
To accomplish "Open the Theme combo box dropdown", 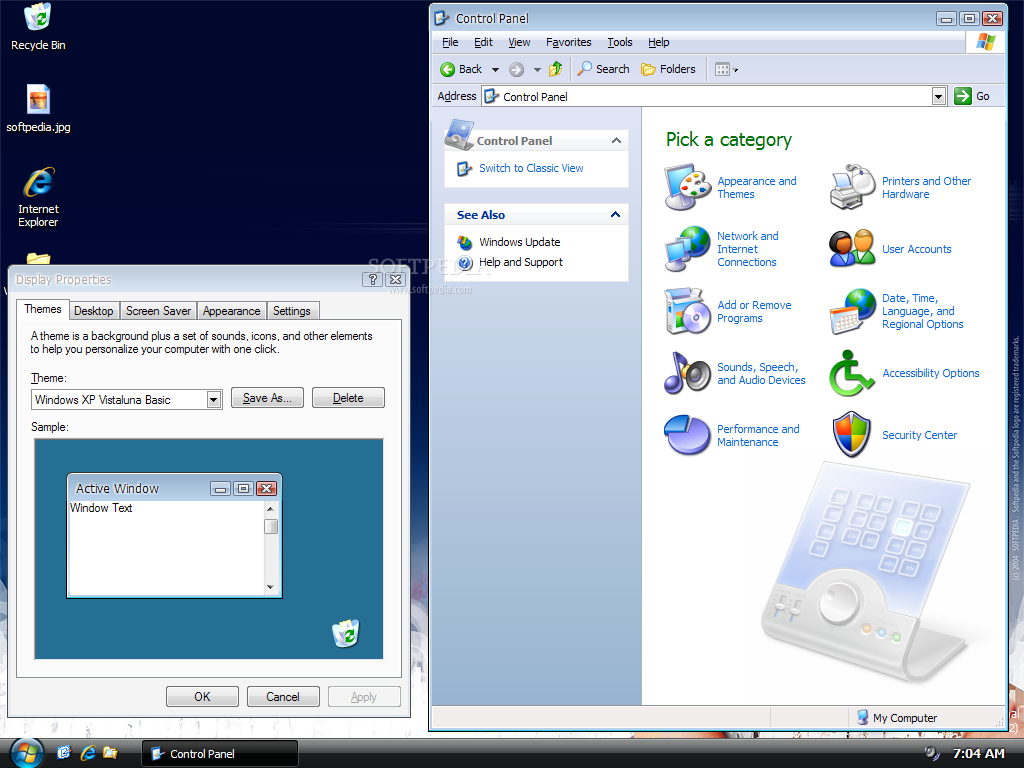I will pos(214,400).
